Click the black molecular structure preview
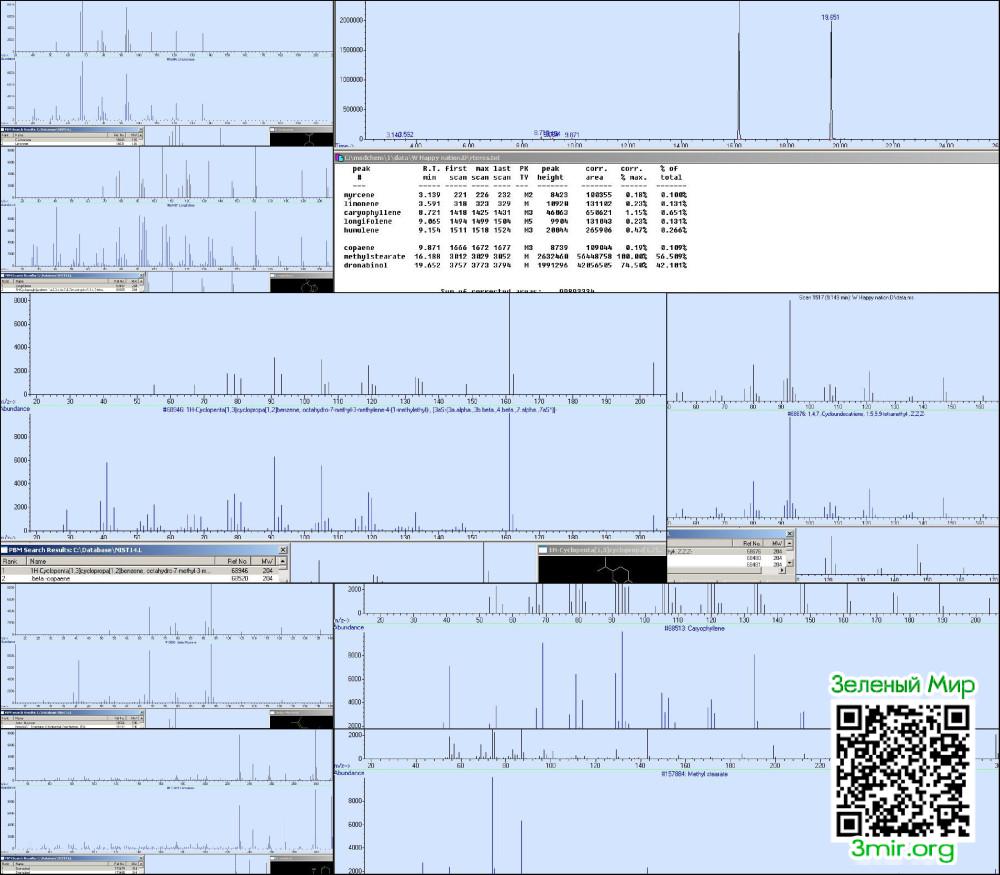The image size is (1000, 875). click(602, 570)
